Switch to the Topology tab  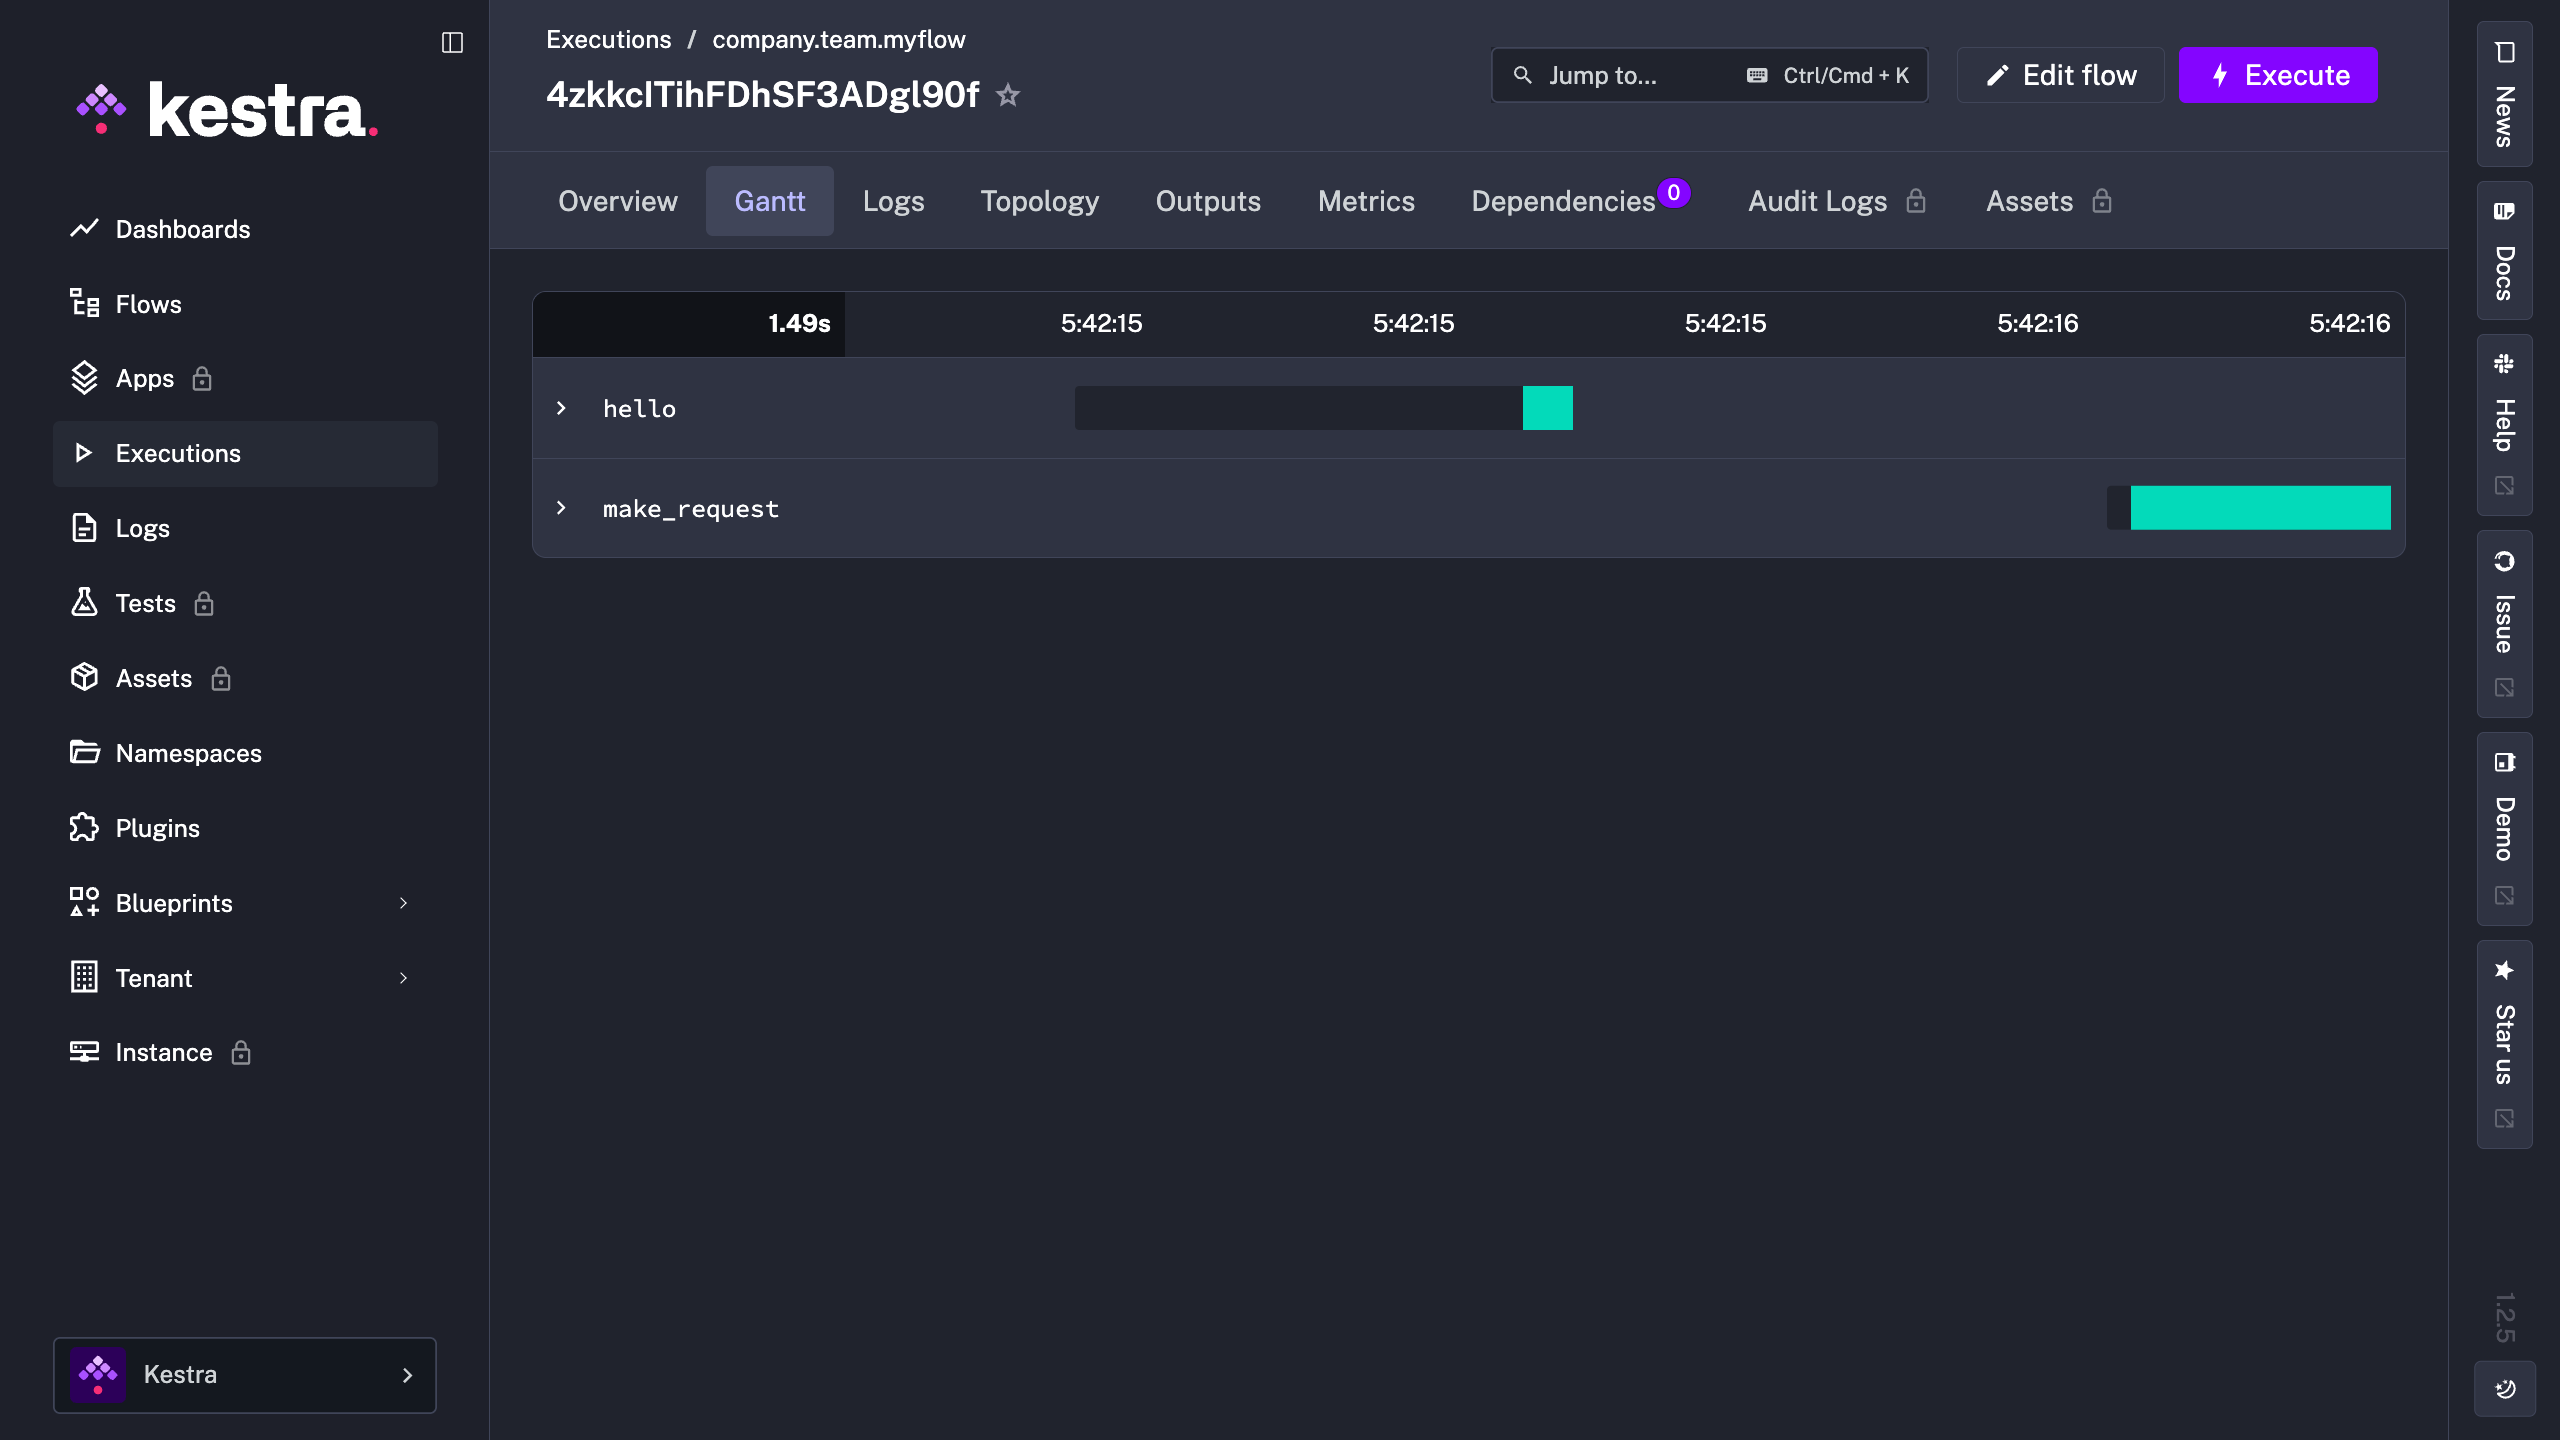click(1039, 201)
